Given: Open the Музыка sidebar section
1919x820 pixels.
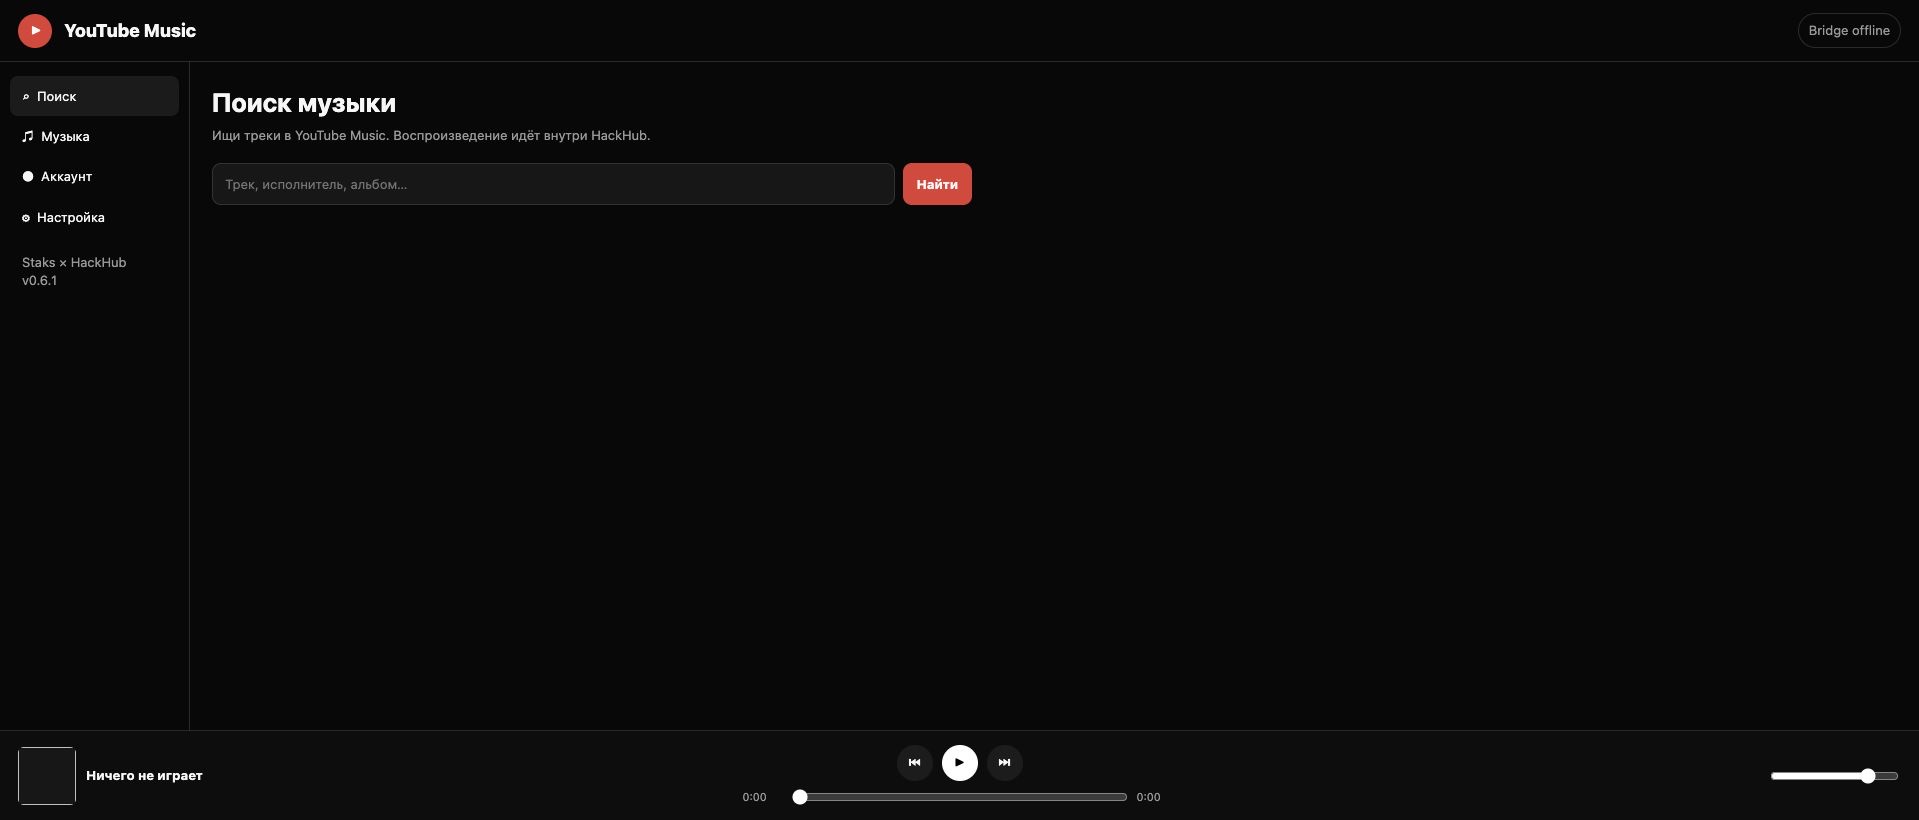Looking at the screenshot, I should (95, 136).
